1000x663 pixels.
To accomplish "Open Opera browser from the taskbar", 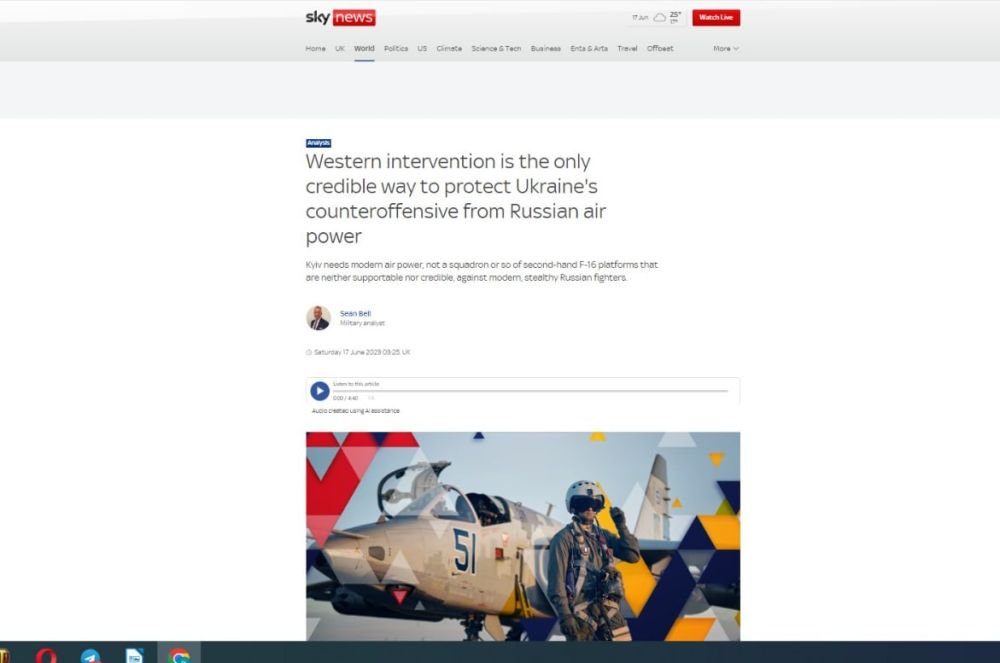I will (46, 655).
